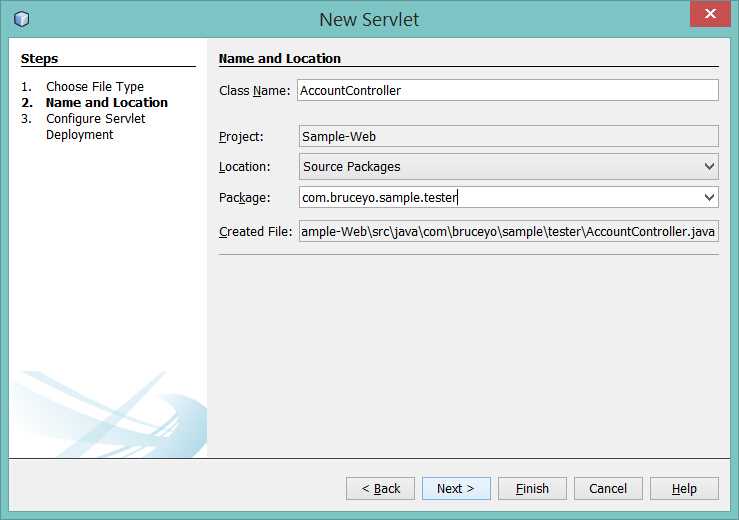The width and height of the screenshot is (739, 520).
Task: Click the Finish button
Action: tap(532, 488)
